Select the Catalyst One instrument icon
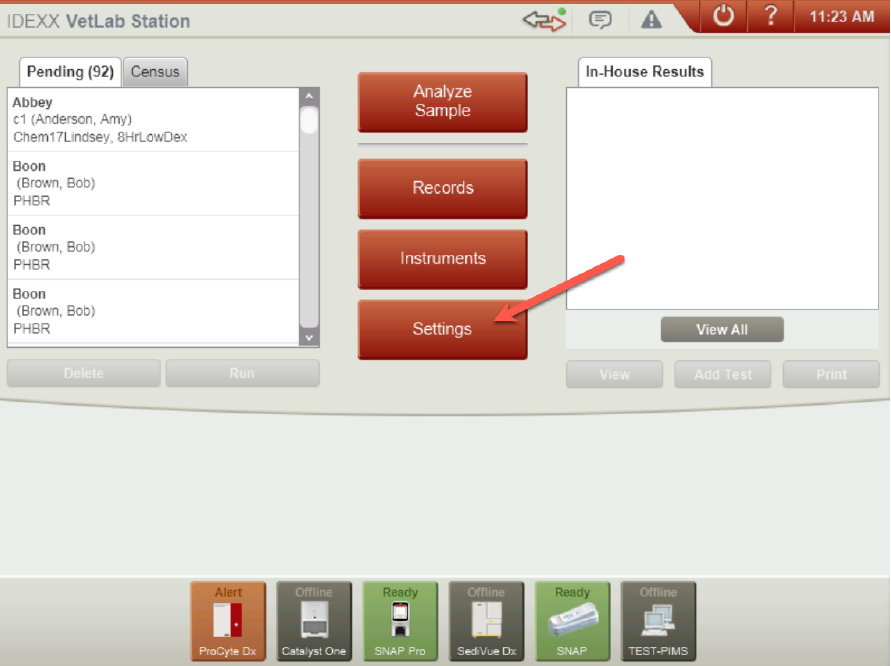 coord(314,621)
